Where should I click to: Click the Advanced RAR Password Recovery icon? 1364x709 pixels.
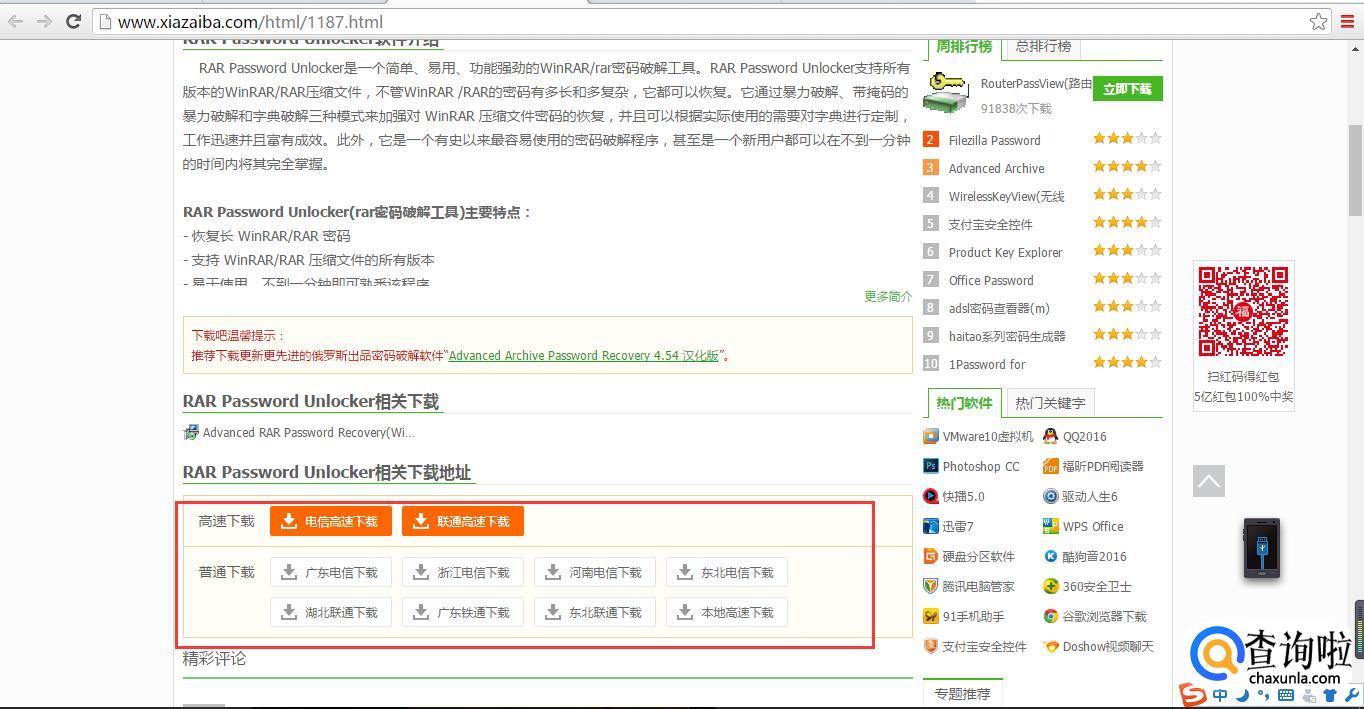pos(191,432)
